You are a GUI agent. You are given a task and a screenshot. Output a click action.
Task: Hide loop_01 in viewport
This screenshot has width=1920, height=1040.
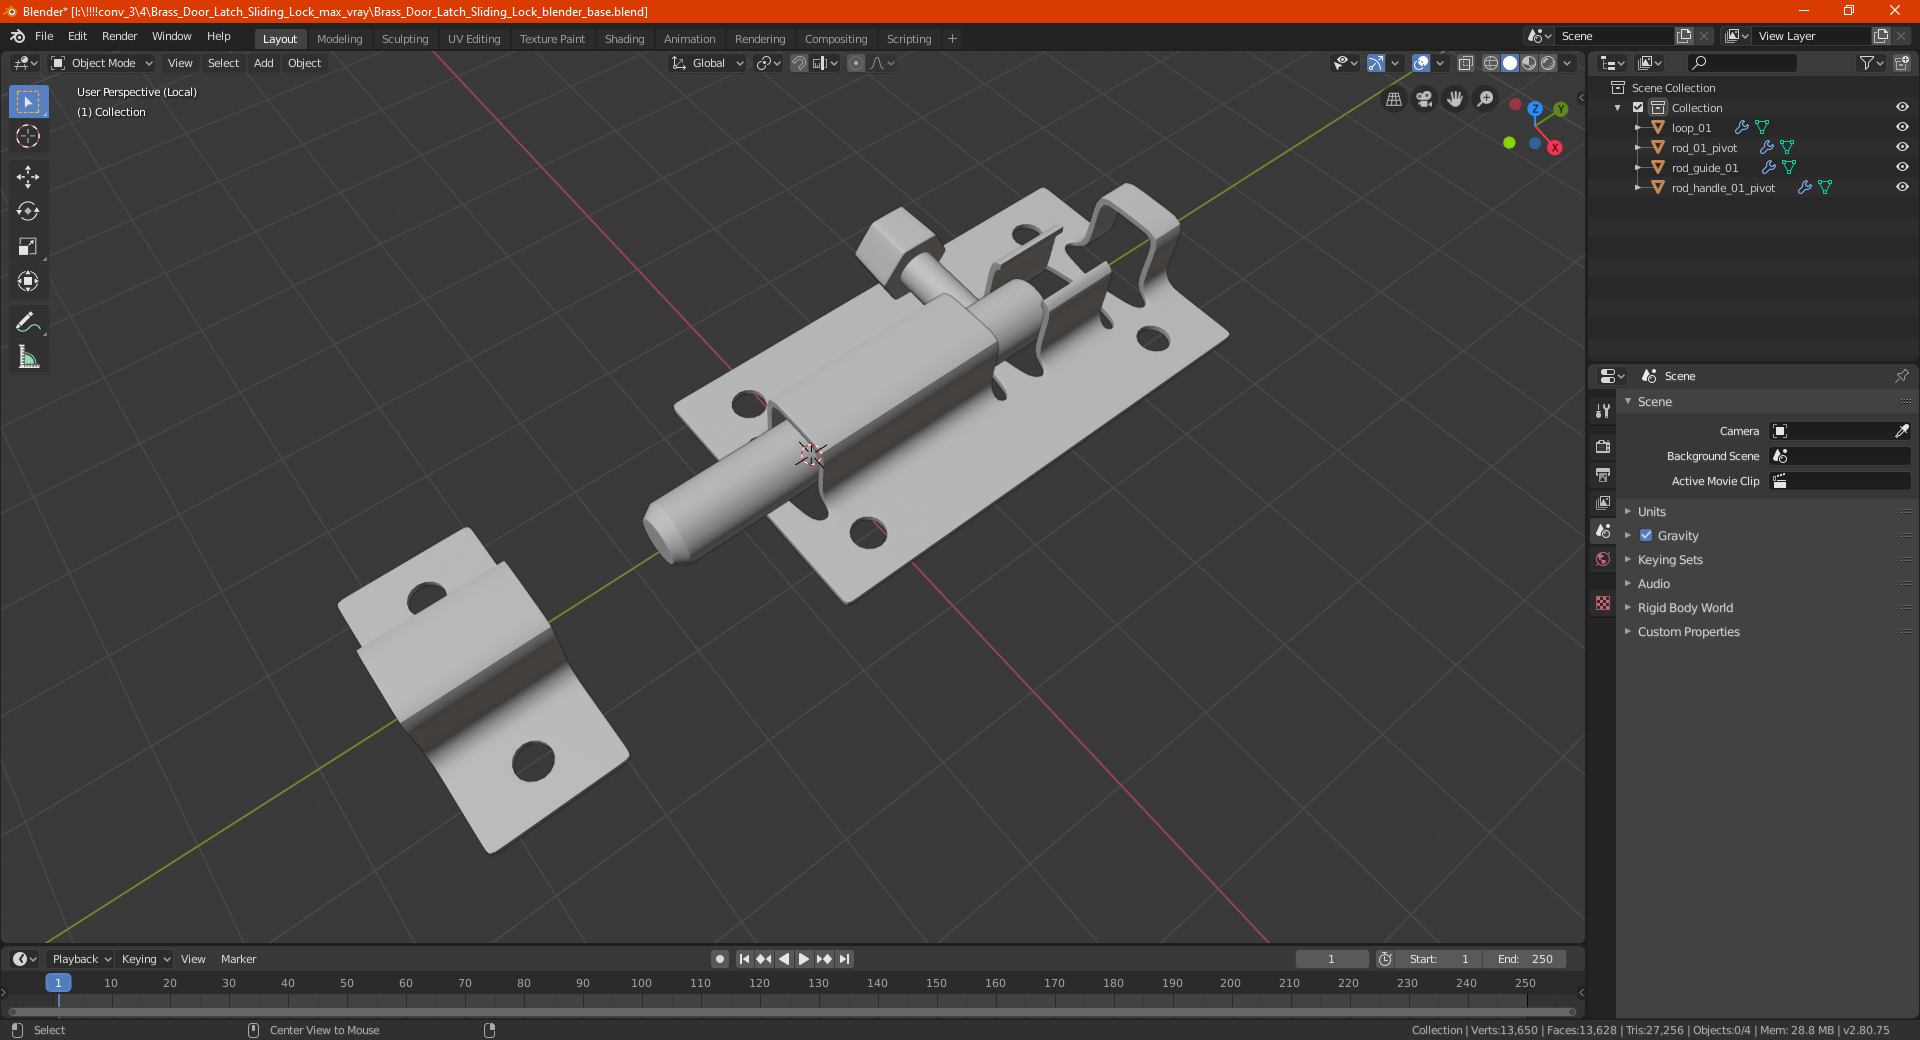click(1902, 128)
